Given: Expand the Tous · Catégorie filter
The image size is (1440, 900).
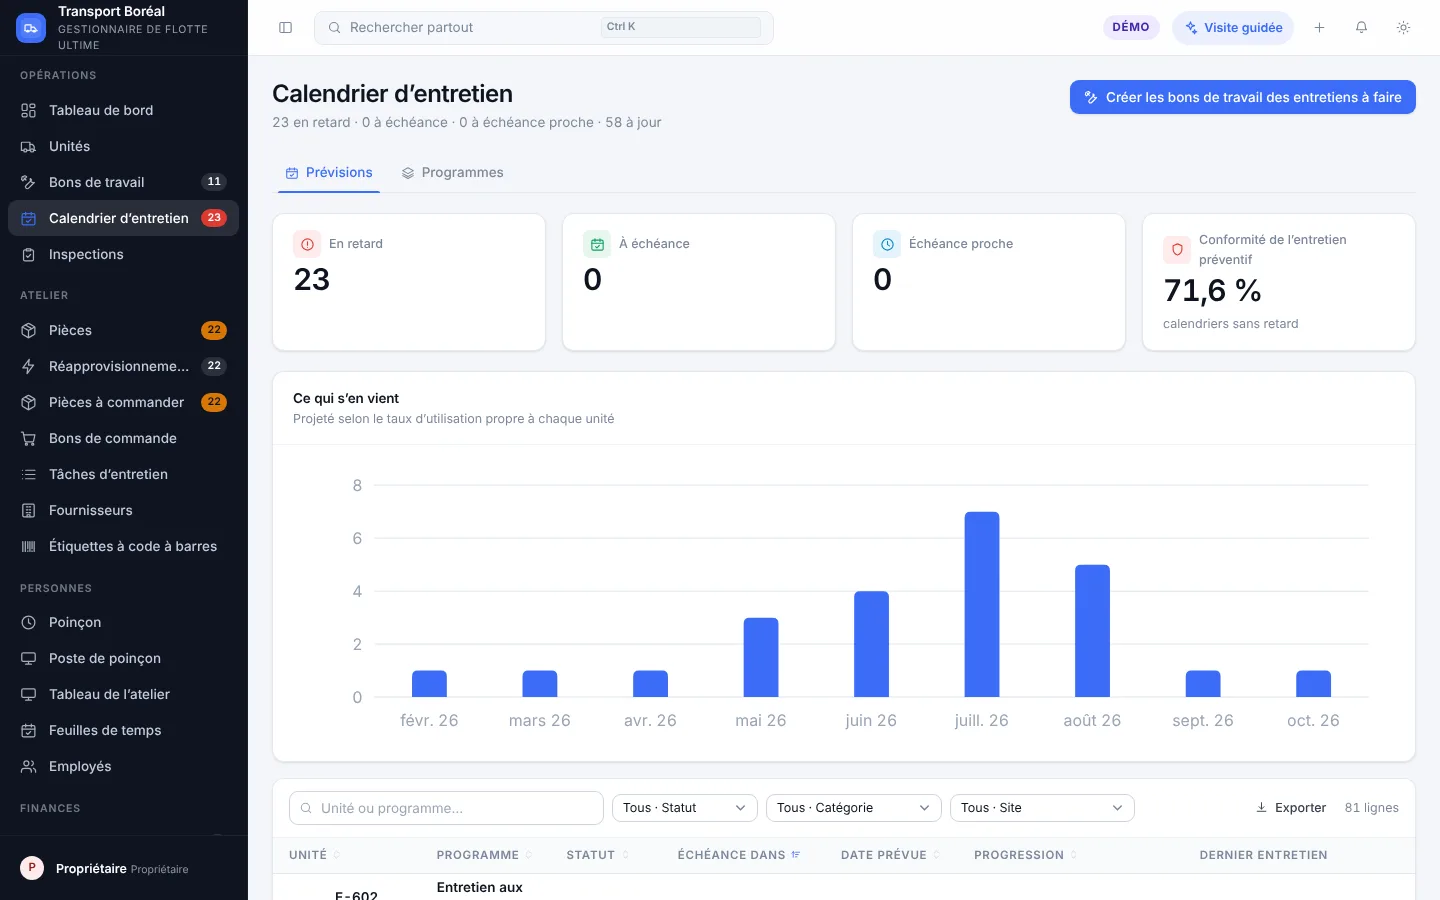Looking at the screenshot, I should coord(853,808).
